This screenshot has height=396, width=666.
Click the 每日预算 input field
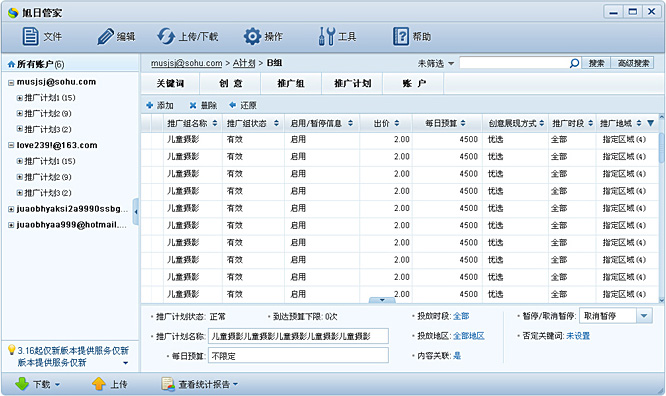tap(298, 356)
